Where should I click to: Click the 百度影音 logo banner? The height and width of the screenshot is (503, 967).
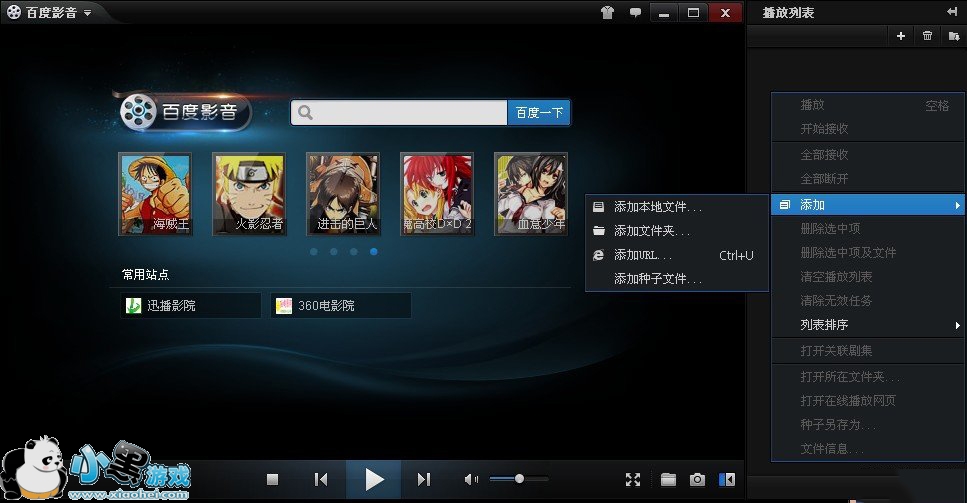point(185,112)
